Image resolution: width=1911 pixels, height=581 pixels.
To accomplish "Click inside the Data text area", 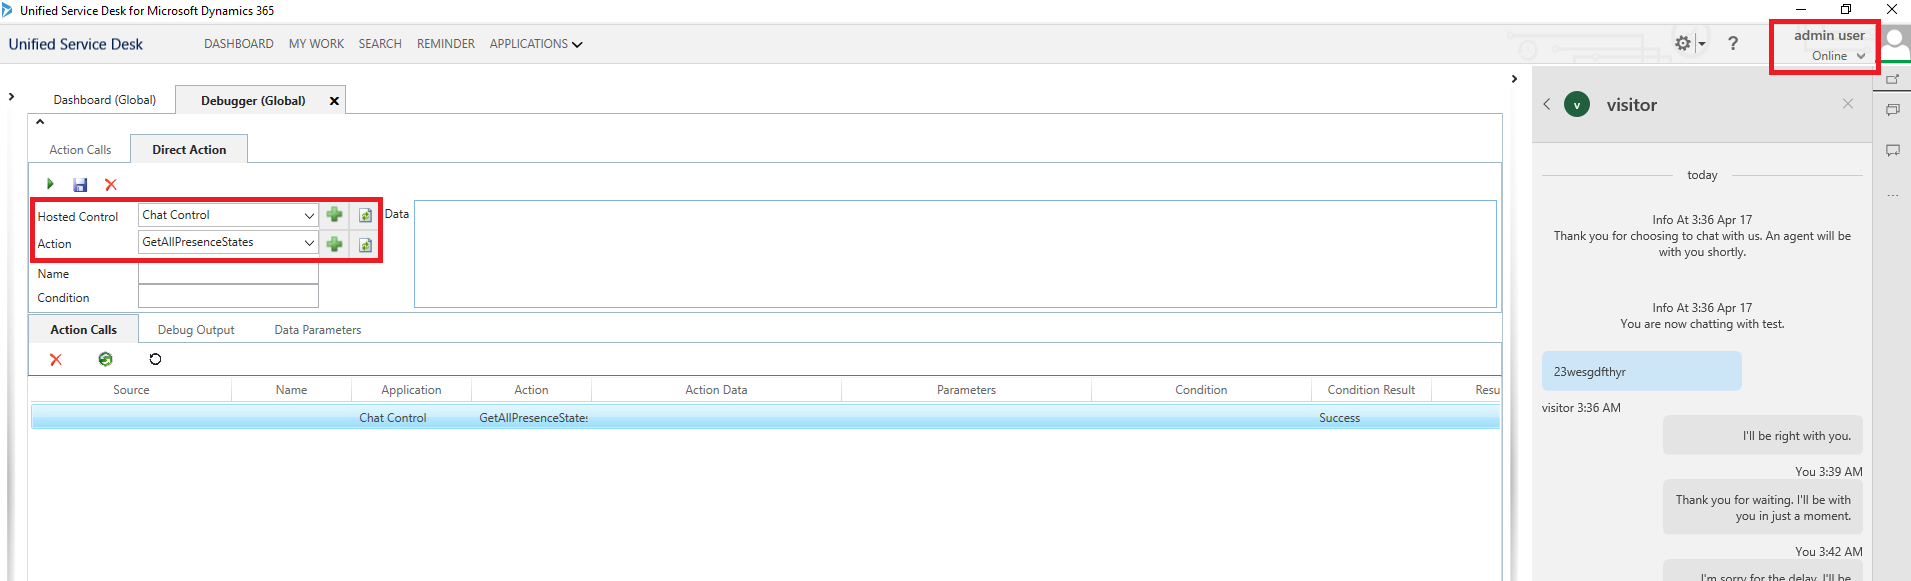I will click(955, 254).
